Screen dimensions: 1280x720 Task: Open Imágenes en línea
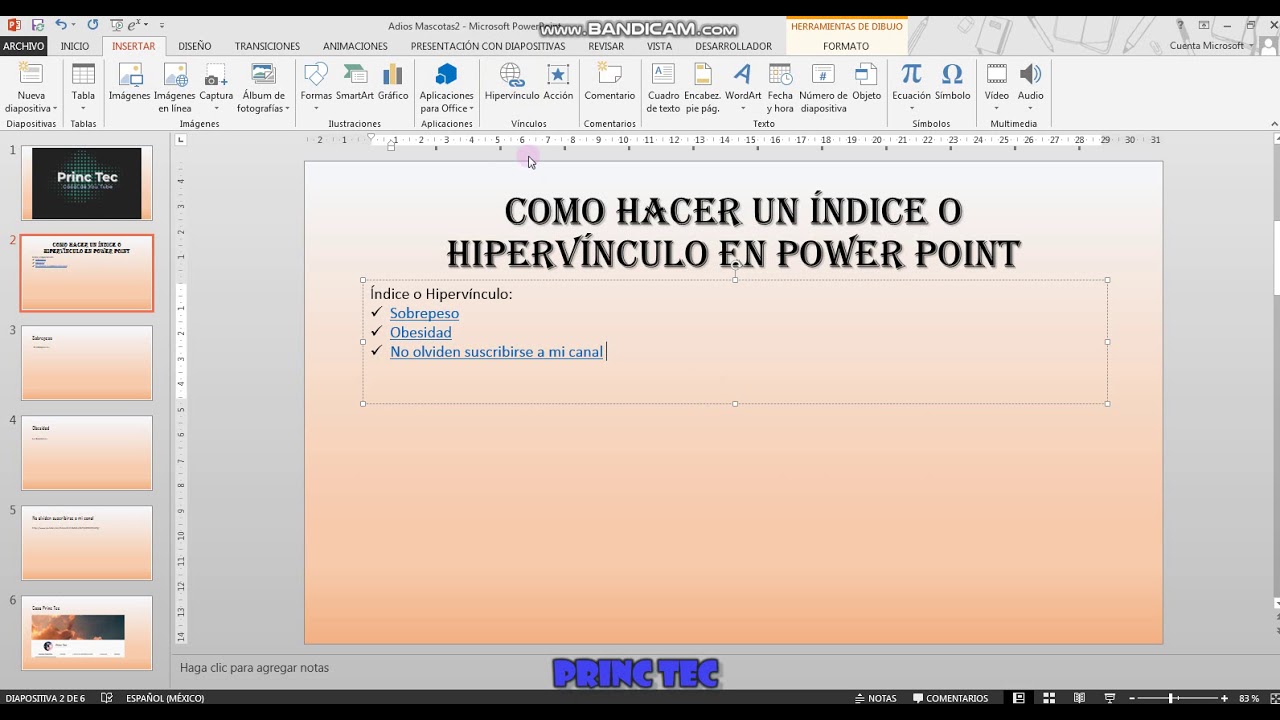175,88
